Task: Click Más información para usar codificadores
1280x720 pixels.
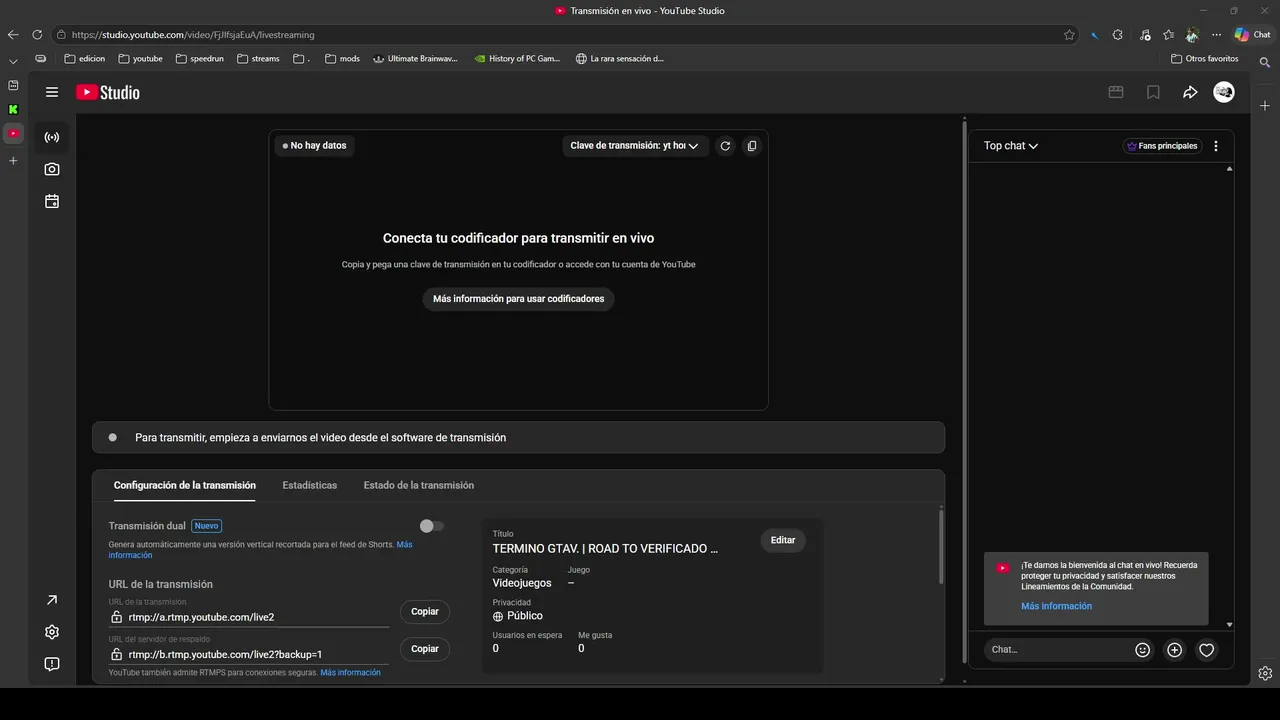Action: coord(518,299)
